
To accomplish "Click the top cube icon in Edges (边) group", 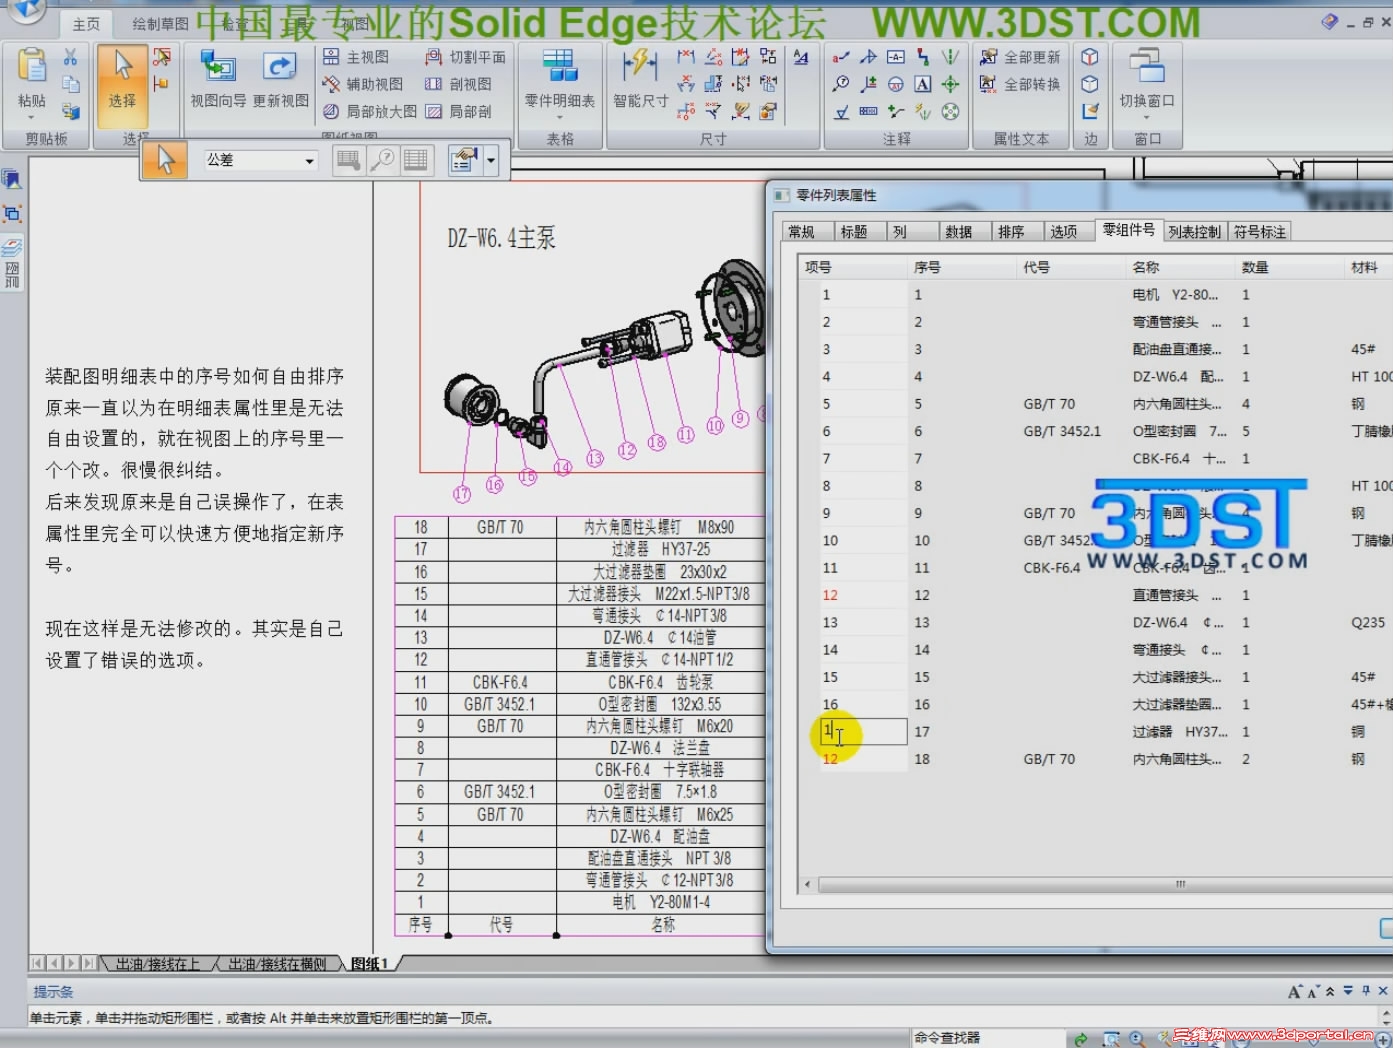I will click(x=1090, y=58).
